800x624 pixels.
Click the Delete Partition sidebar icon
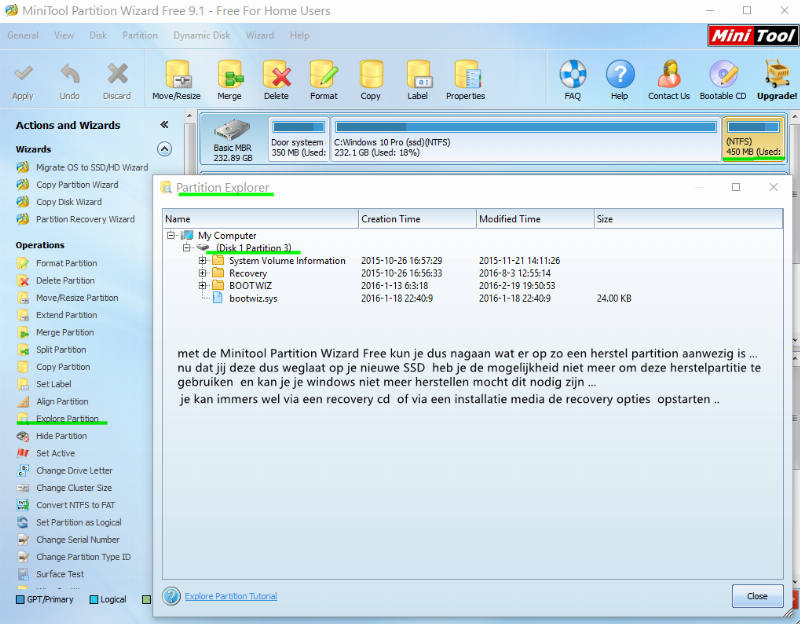pos(23,281)
